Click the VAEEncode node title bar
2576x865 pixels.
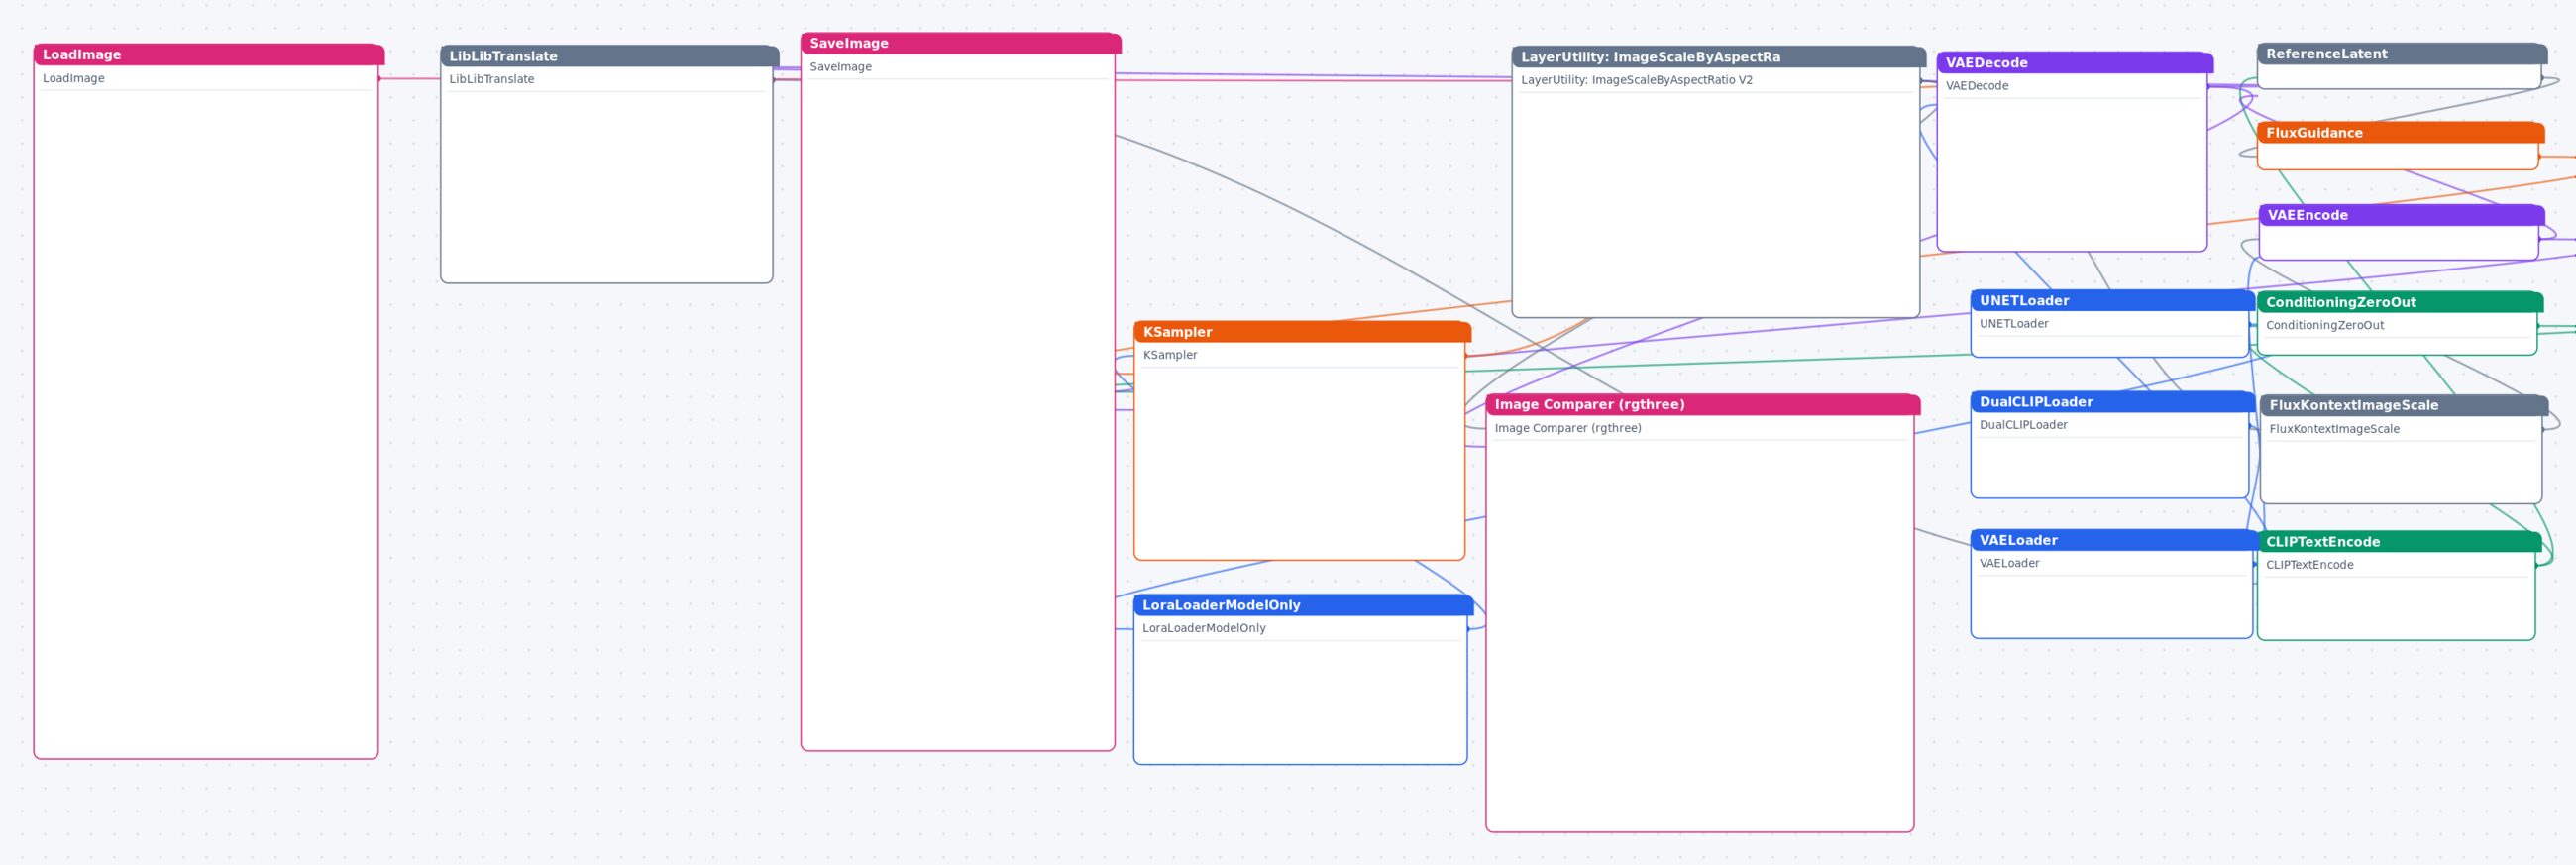pos(2402,215)
